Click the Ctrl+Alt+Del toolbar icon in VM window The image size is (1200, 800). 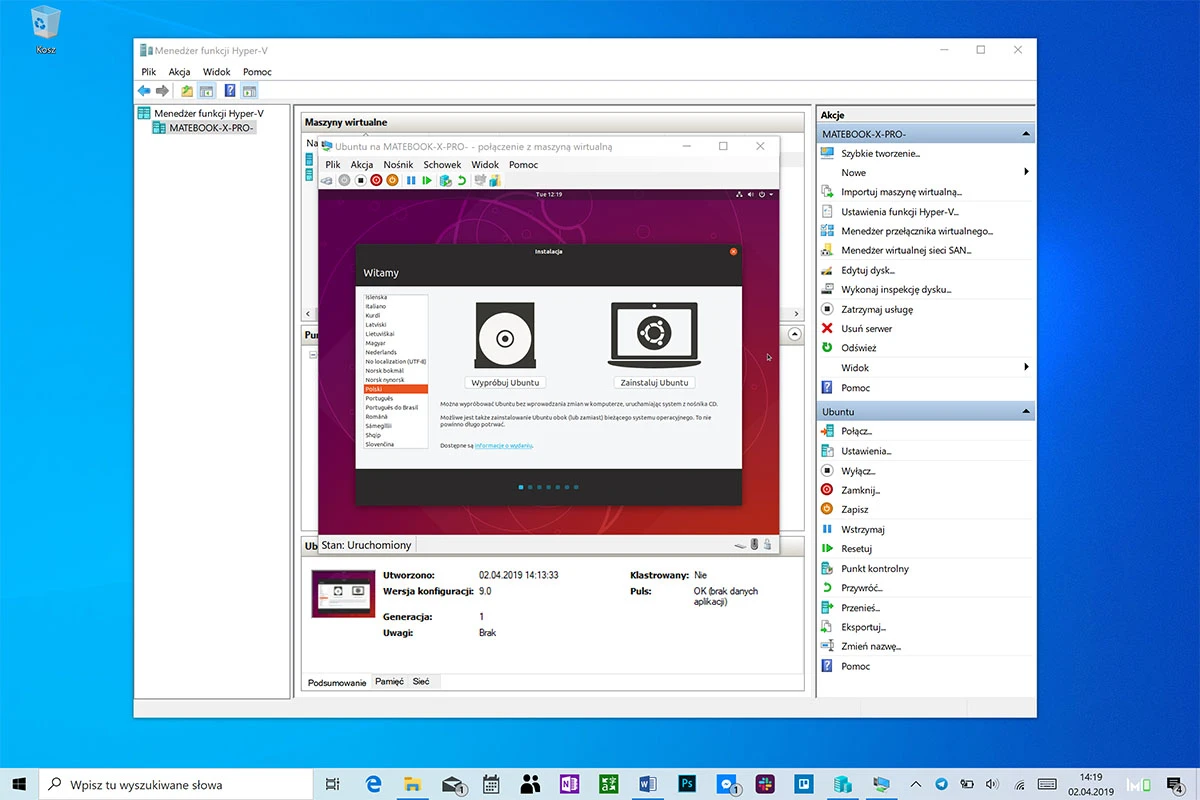click(x=326, y=180)
